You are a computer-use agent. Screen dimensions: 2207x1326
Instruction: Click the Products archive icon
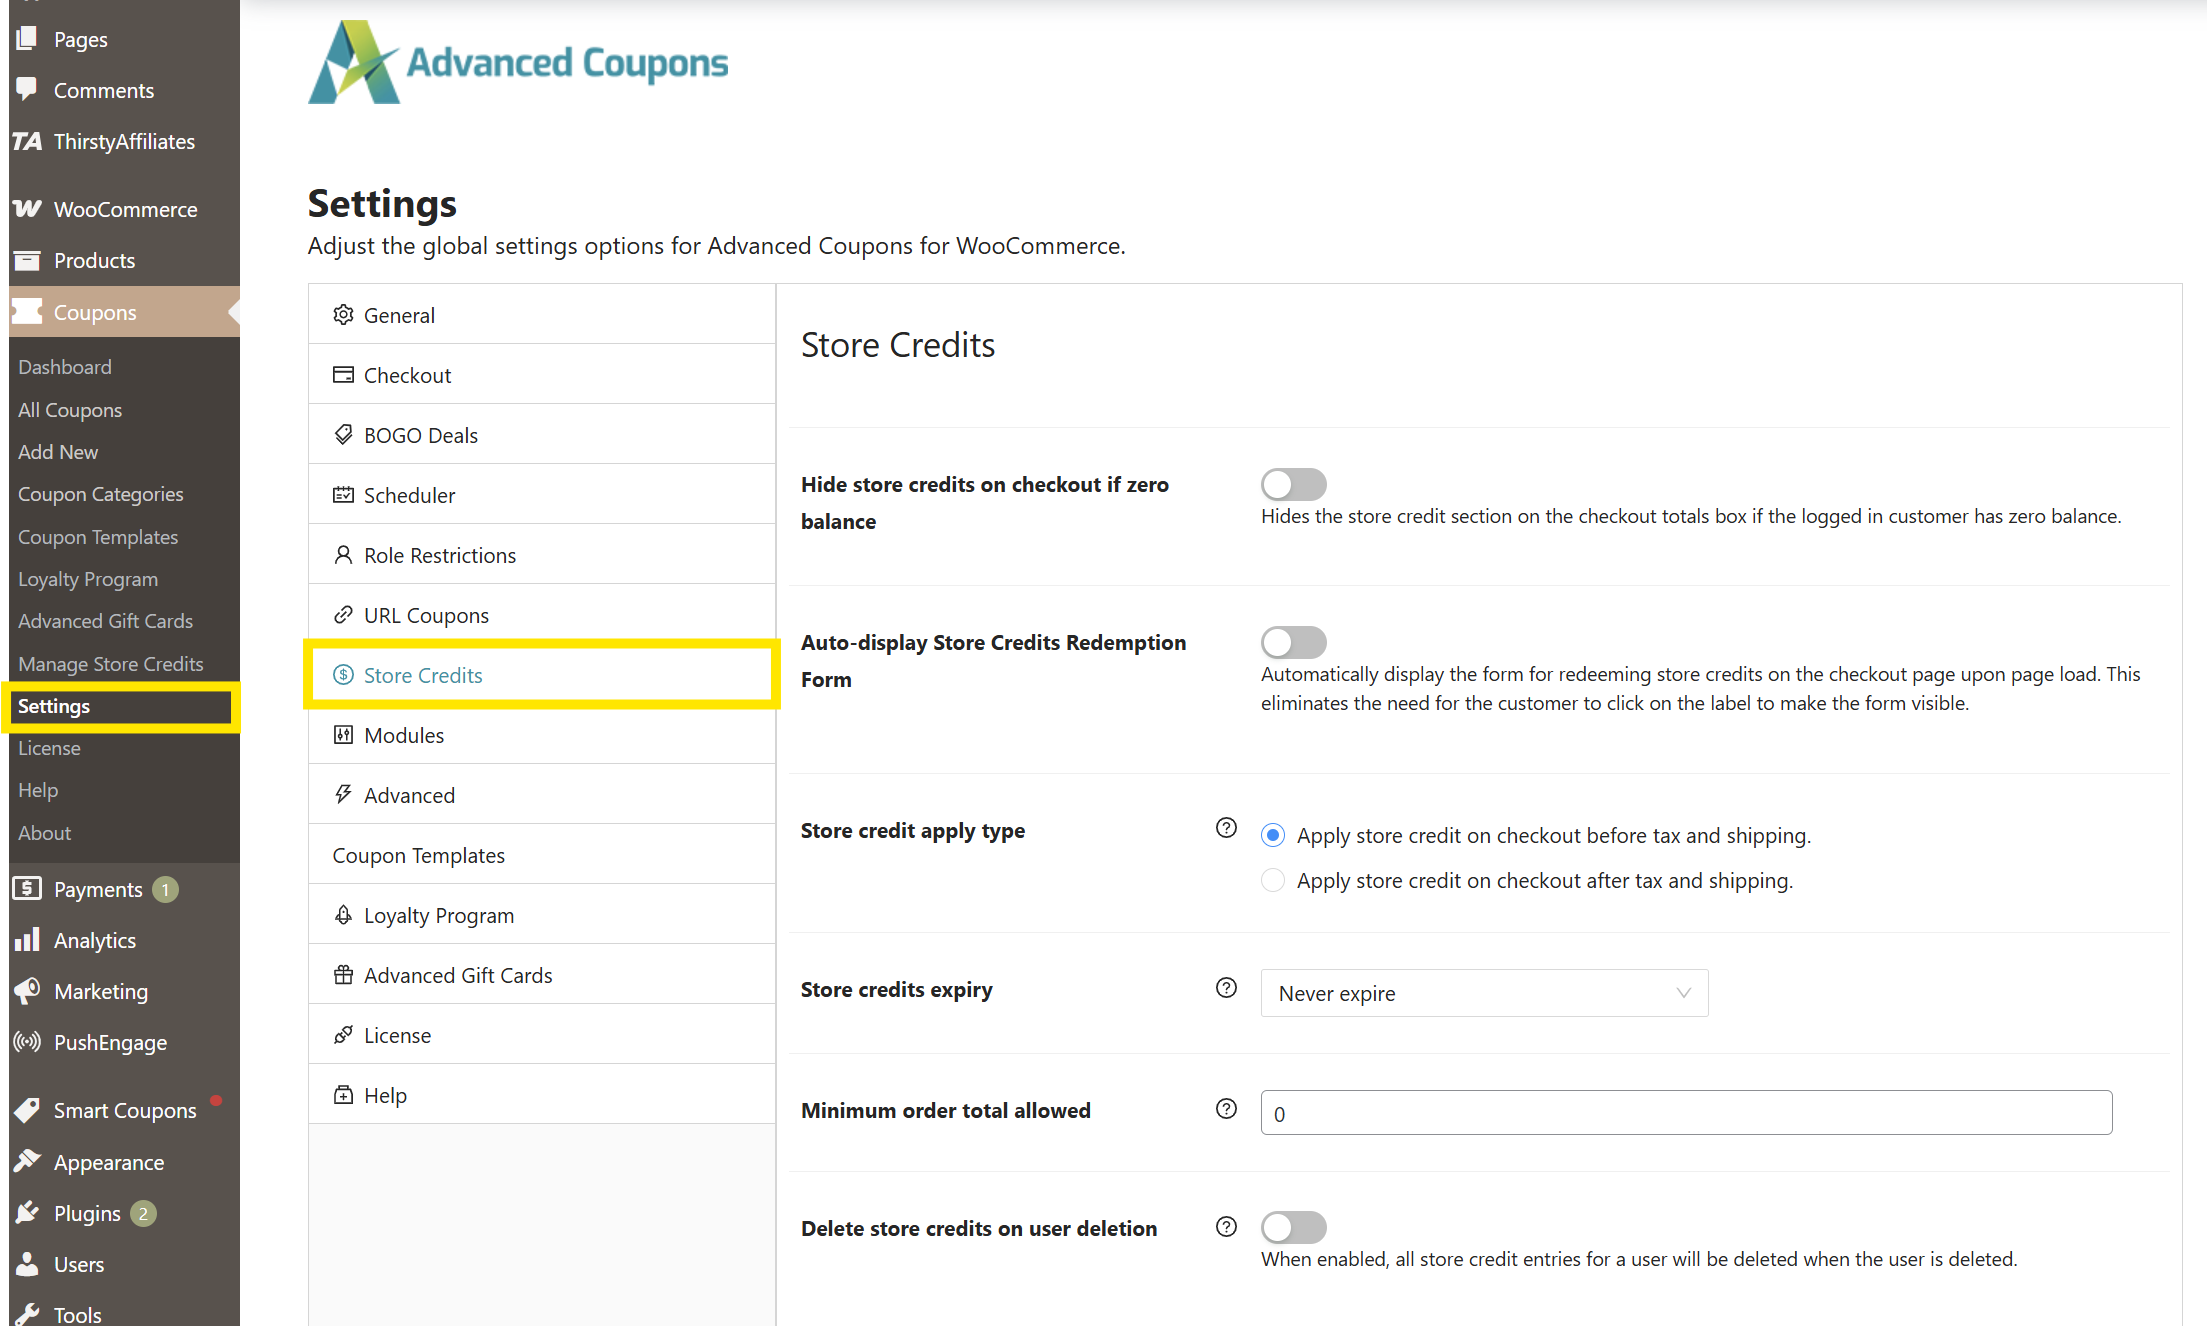coord(27,260)
